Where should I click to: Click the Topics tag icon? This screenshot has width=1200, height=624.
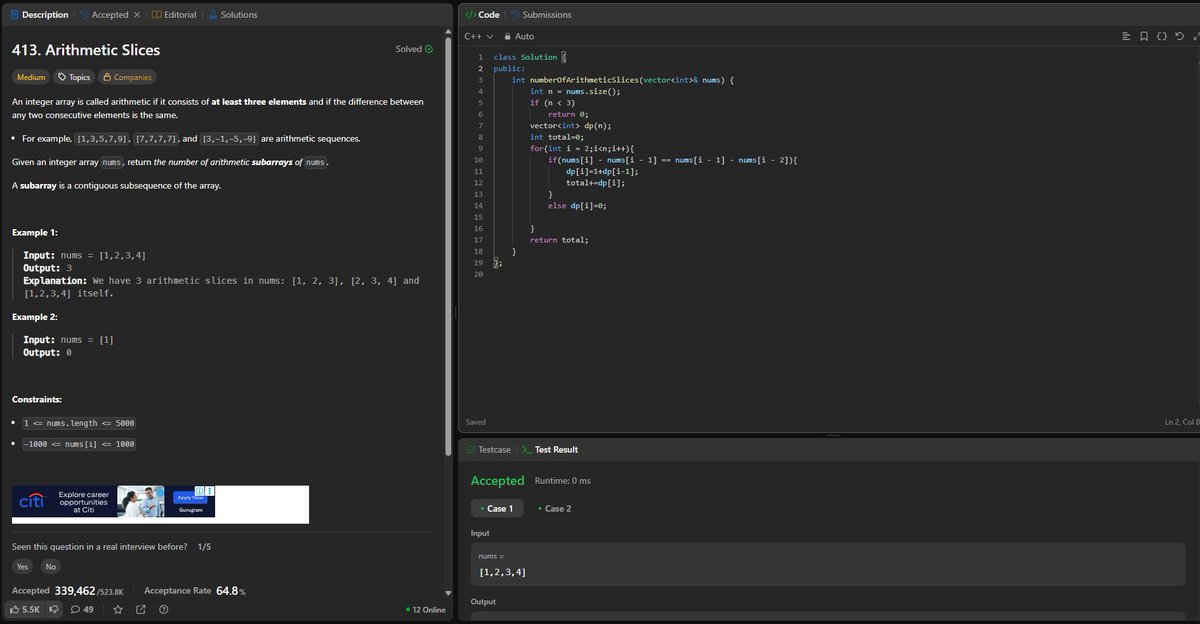62,77
